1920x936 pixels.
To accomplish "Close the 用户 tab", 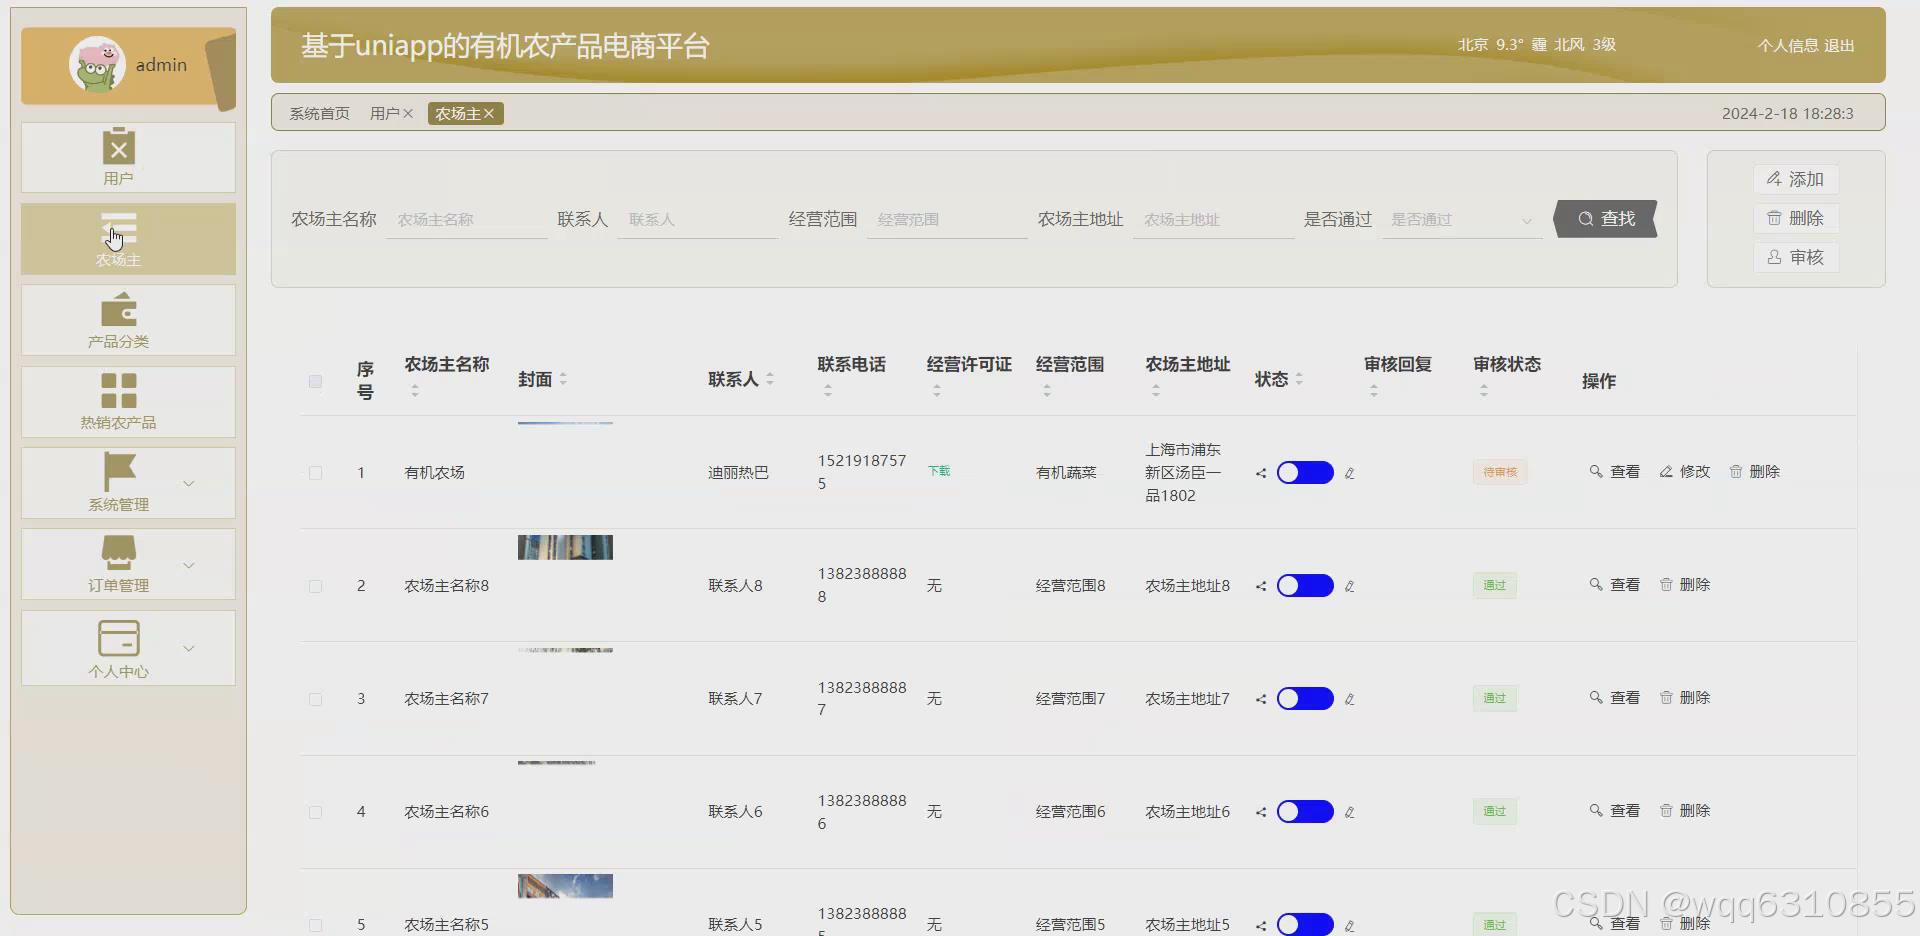I will tap(409, 113).
